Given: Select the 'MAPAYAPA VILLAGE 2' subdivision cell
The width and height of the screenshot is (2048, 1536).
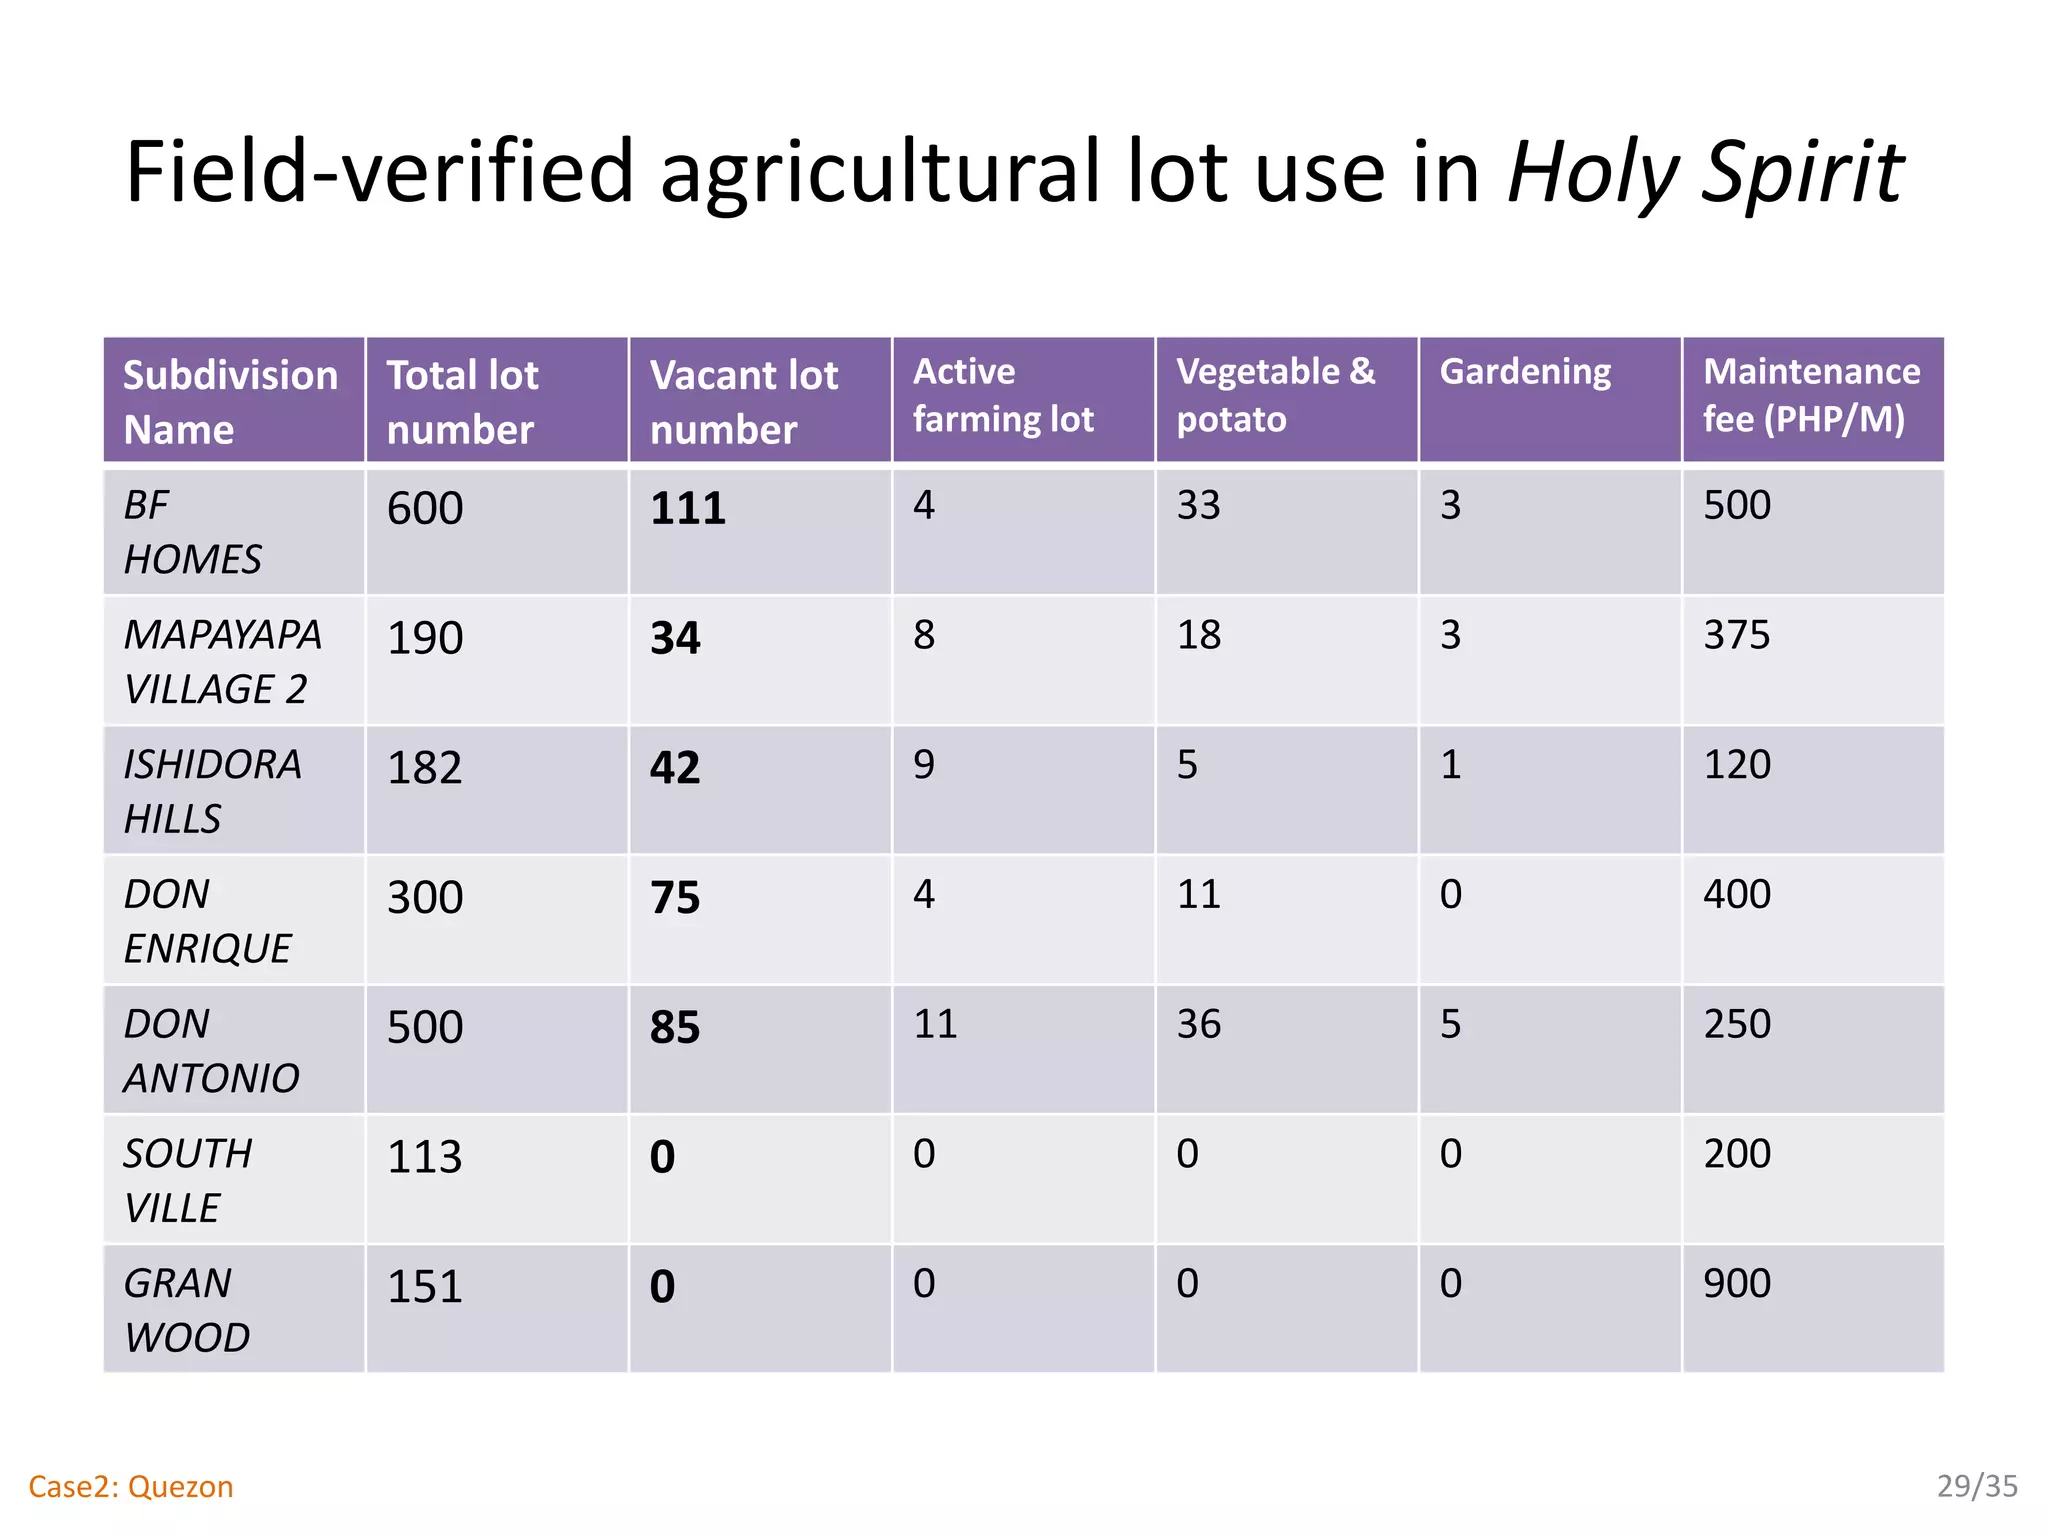Looking at the screenshot, I should [x=222, y=661].
